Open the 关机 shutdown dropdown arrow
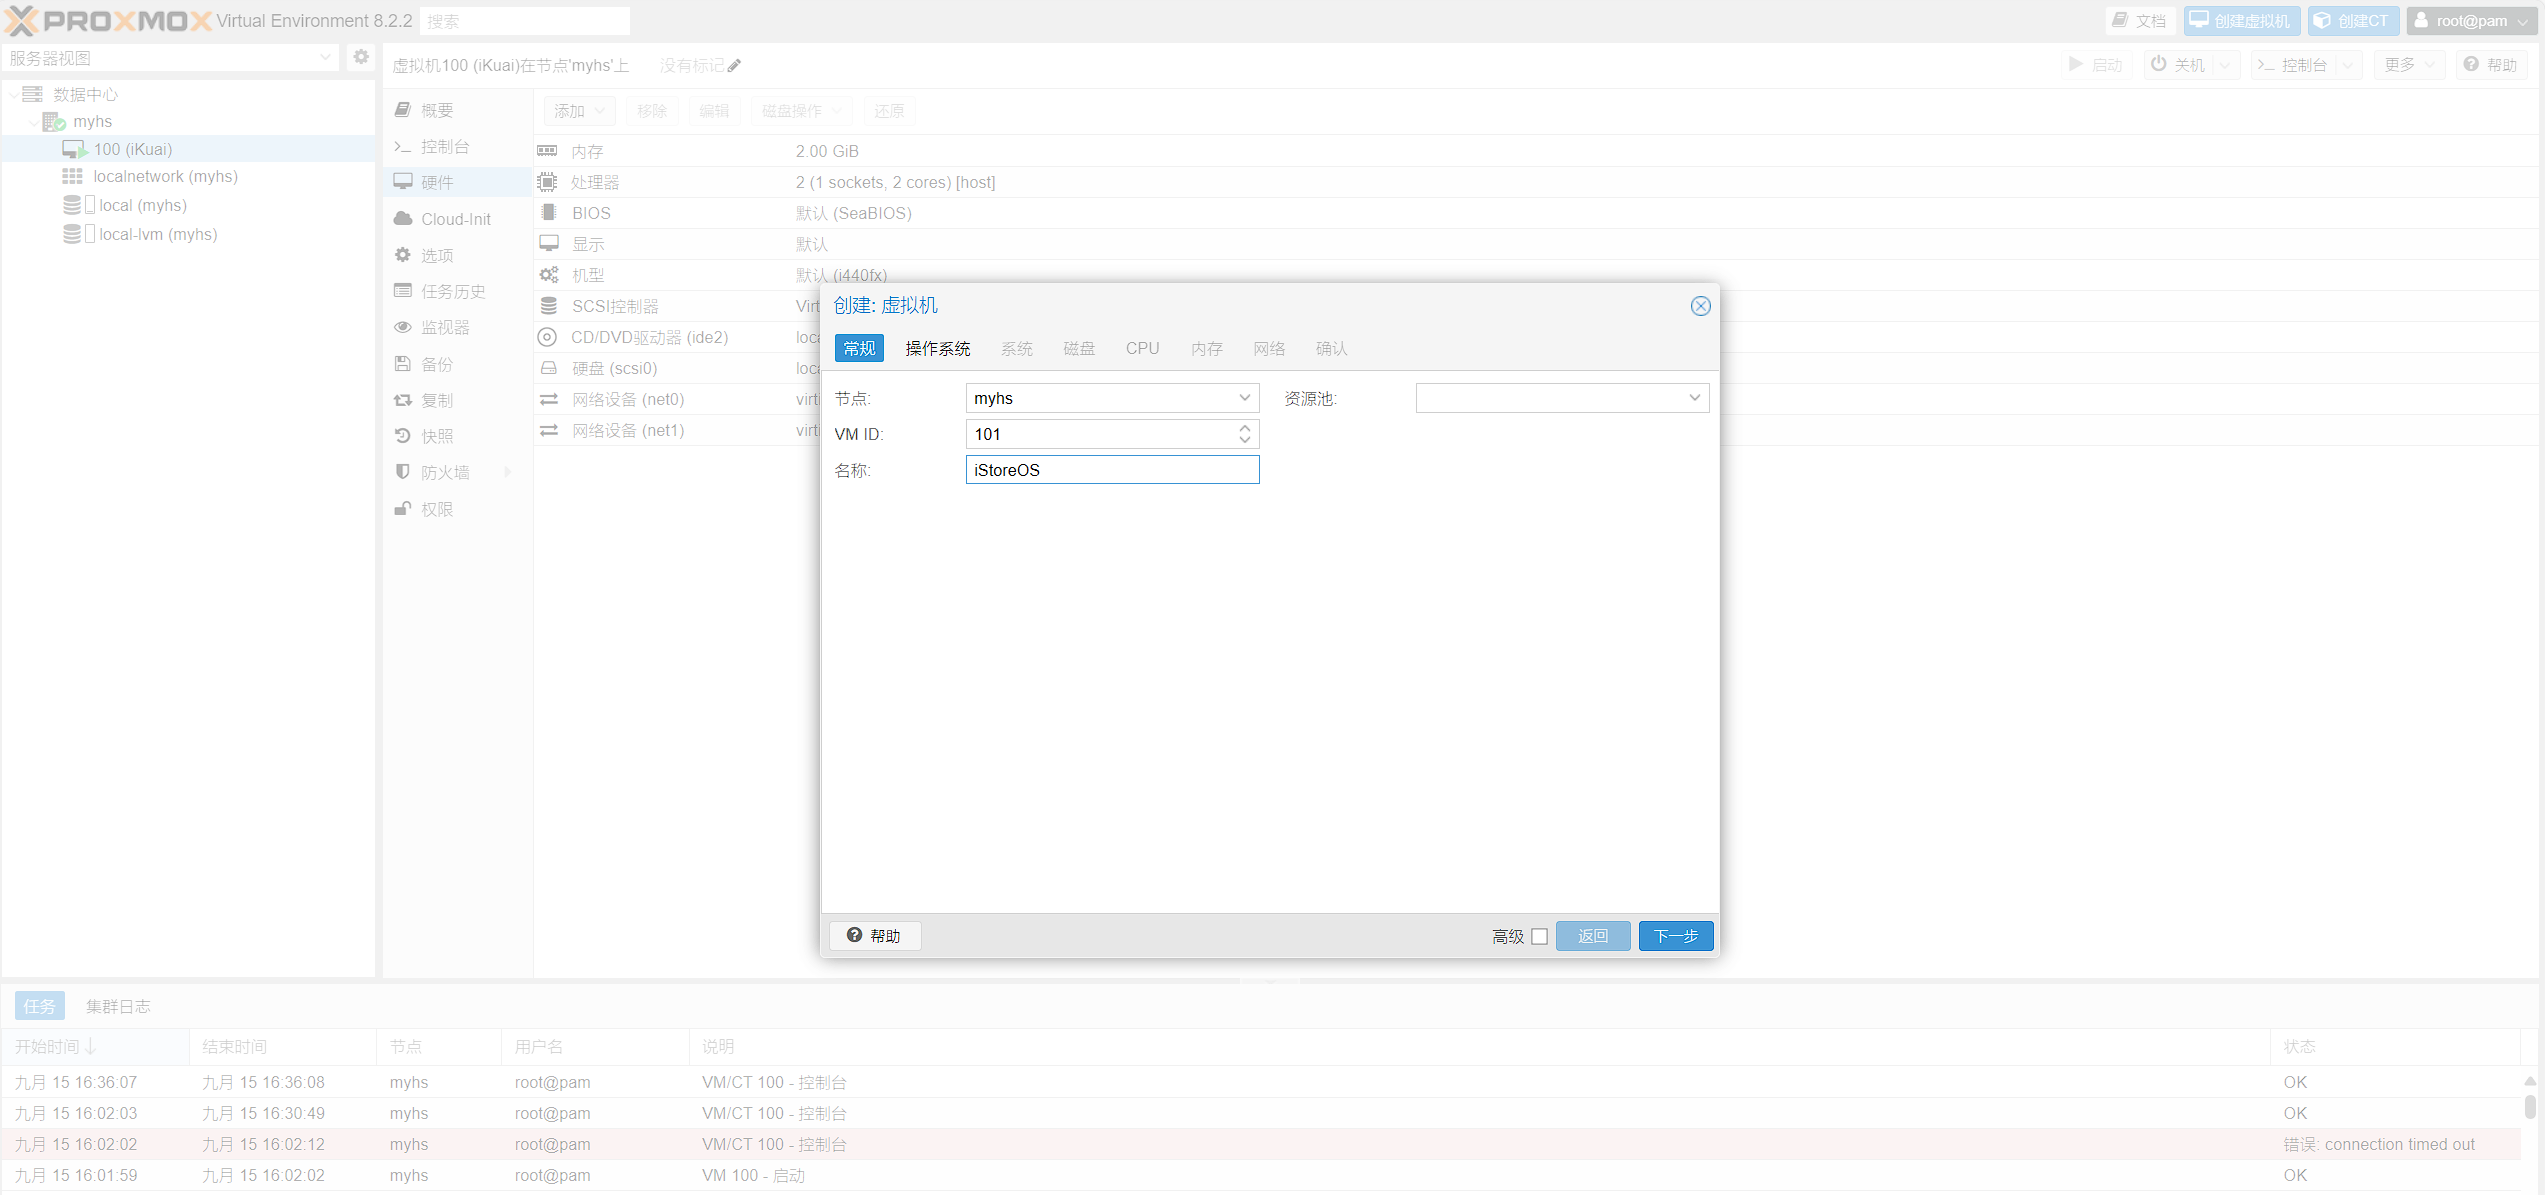The image size is (2545, 1195). pyautogui.click(x=2224, y=65)
